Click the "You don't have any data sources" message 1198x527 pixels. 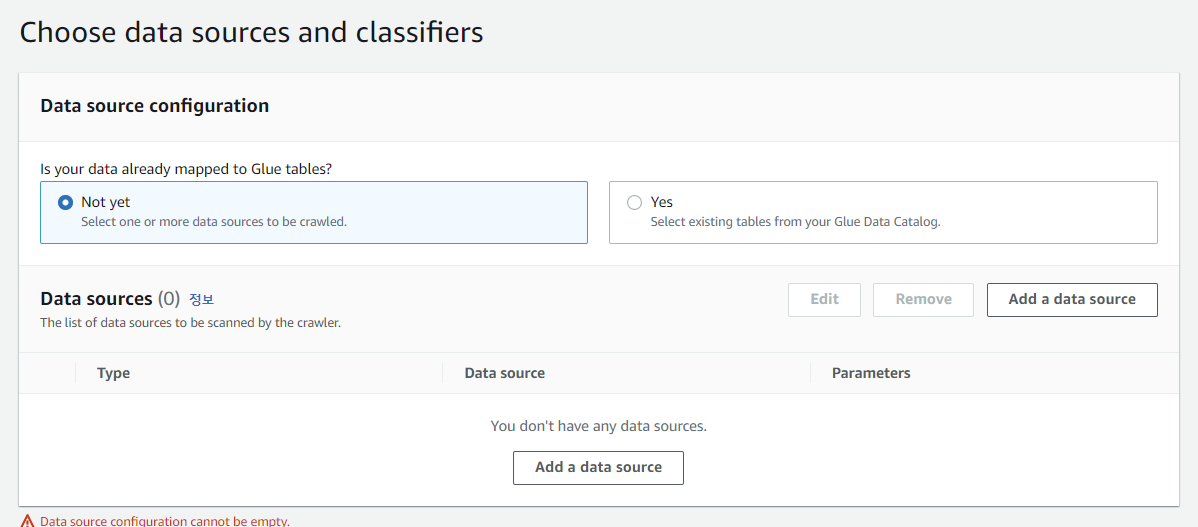[x=598, y=426]
